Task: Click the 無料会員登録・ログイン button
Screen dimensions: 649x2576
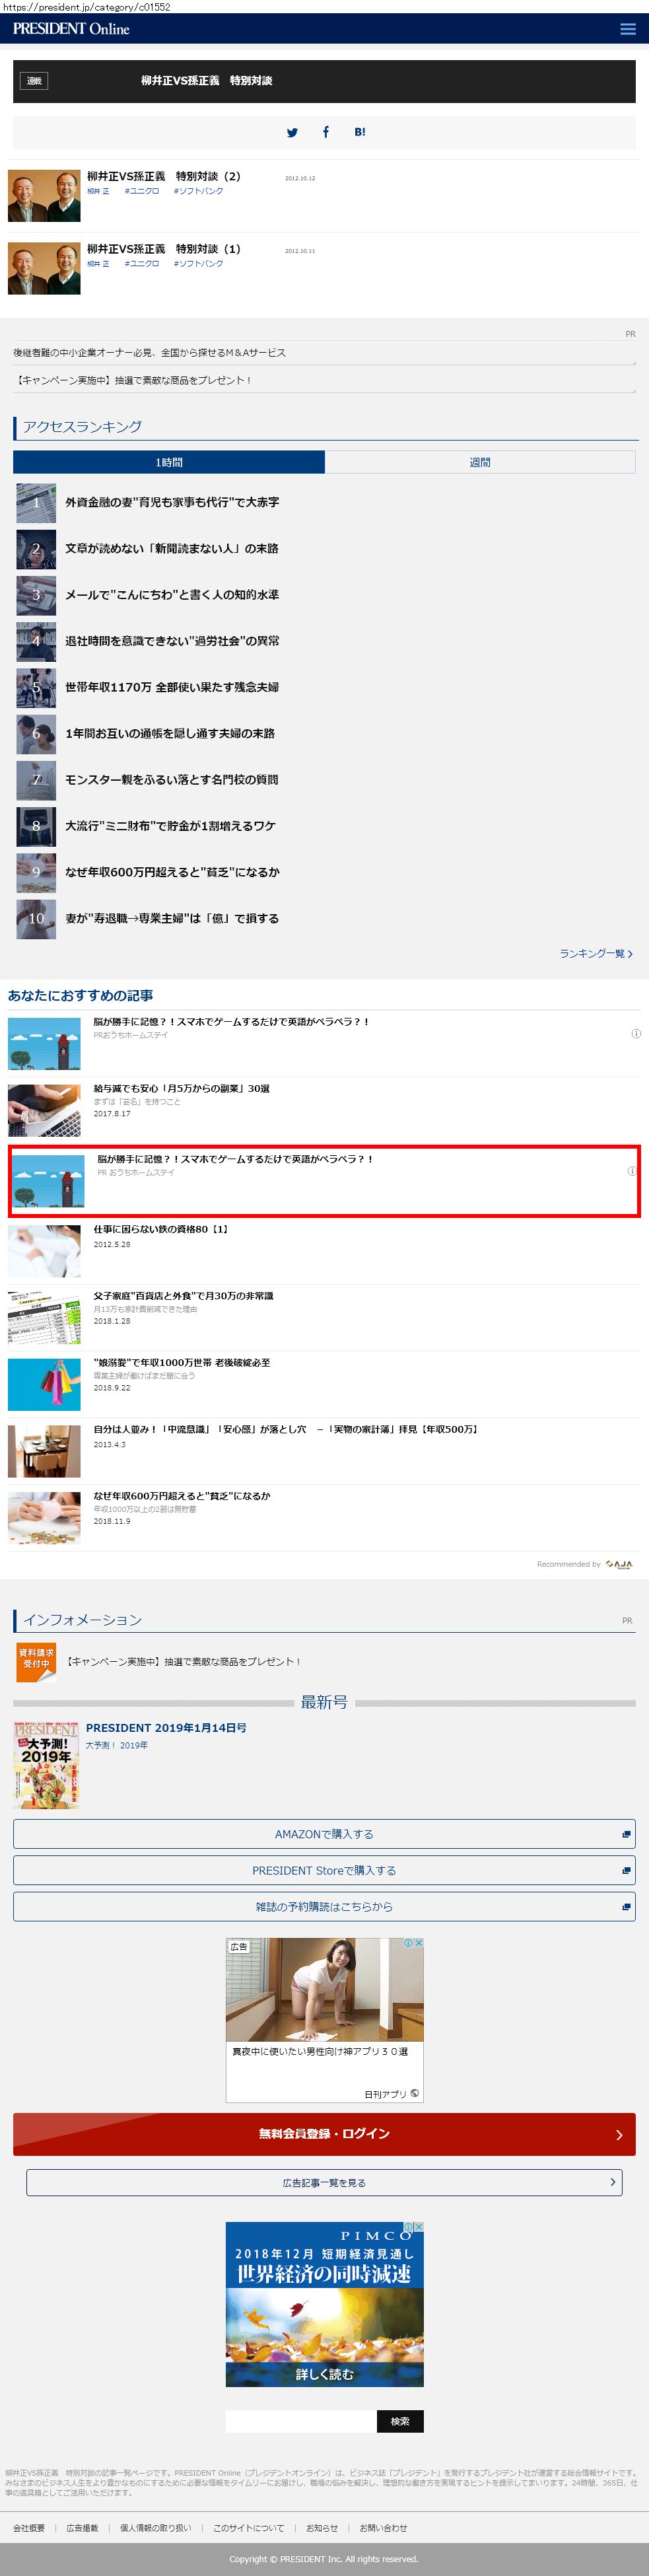Action: coord(324,2134)
